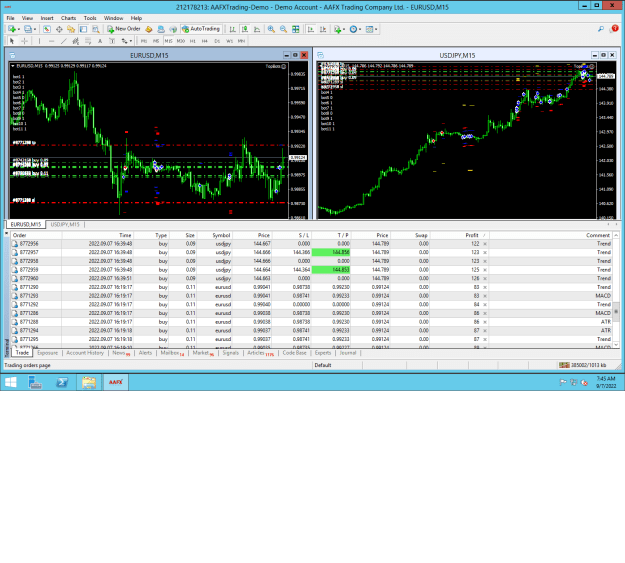The width and height of the screenshot is (625, 563).
Task: Open a new chart window
Action: [12, 29]
